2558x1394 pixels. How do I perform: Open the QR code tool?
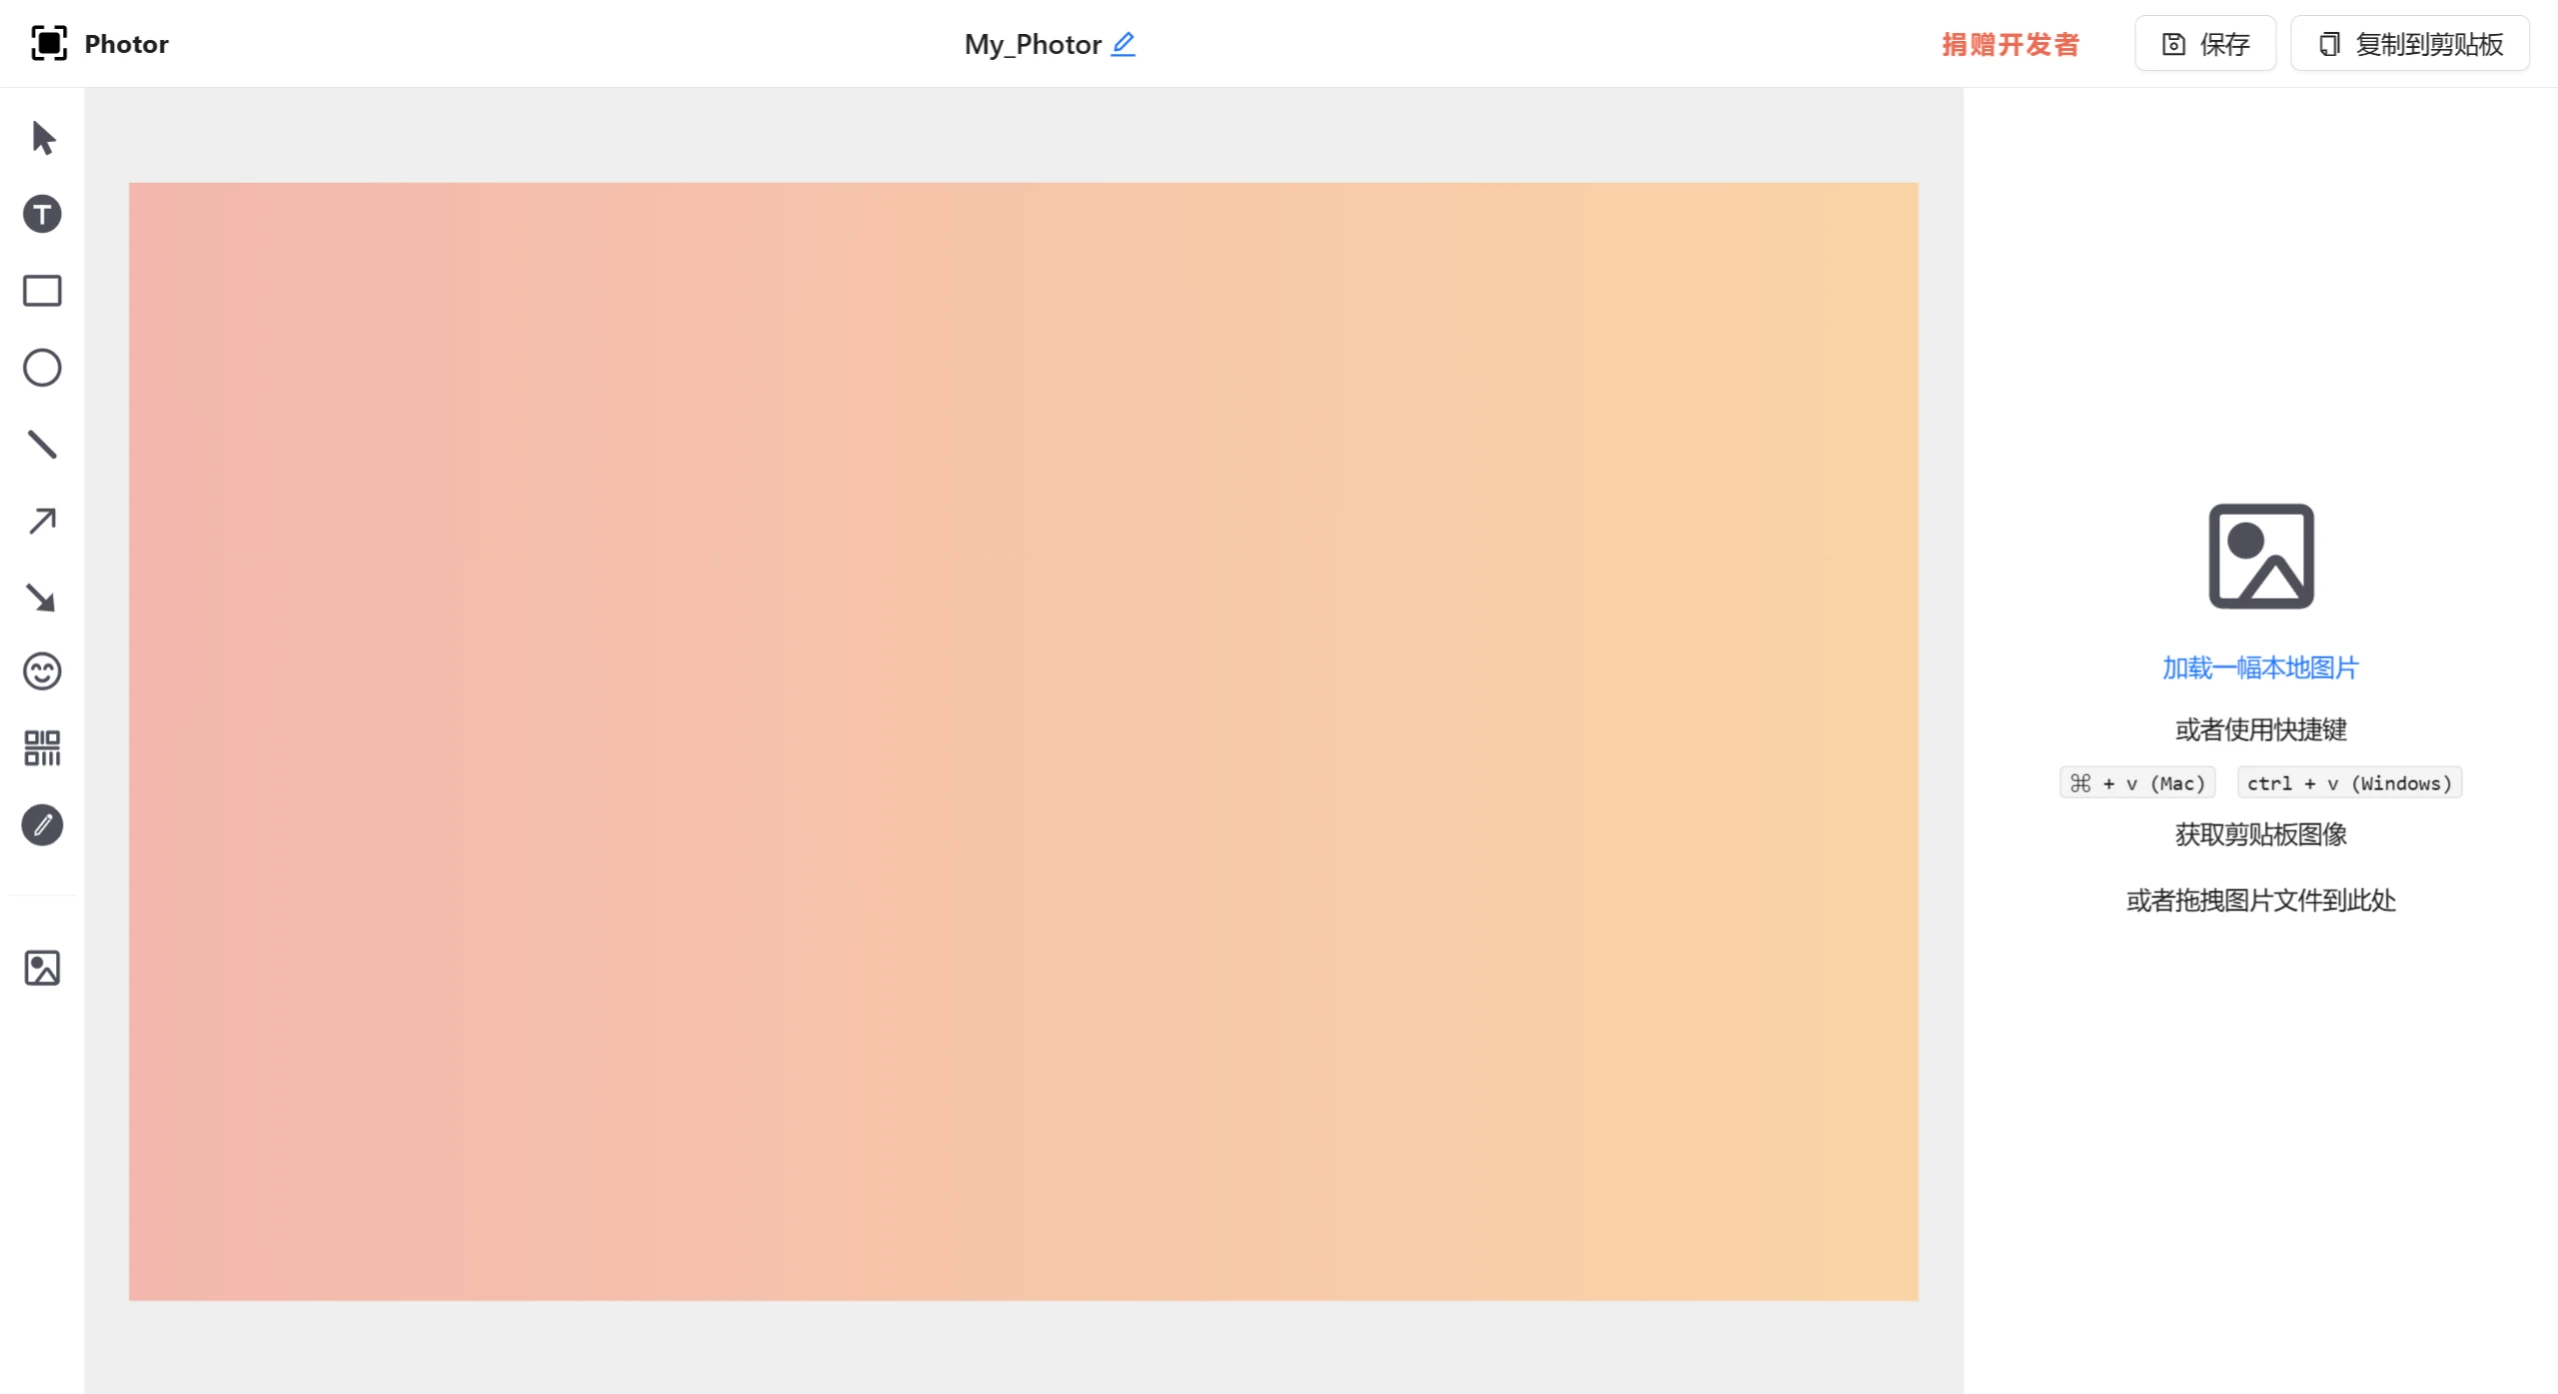click(x=42, y=748)
